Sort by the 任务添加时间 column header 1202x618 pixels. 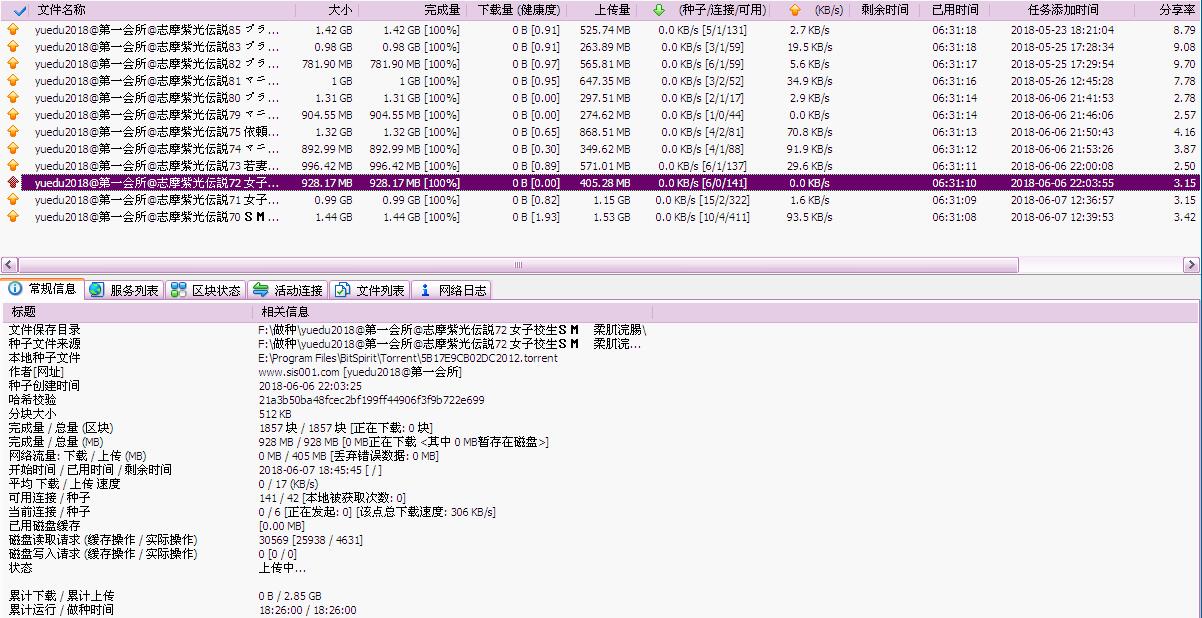pos(1062,10)
